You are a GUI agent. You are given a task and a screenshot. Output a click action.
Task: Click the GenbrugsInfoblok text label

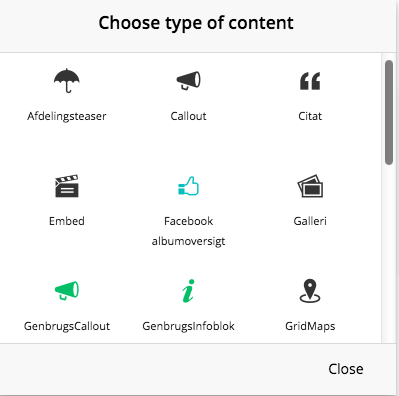[x=188, y=326]
